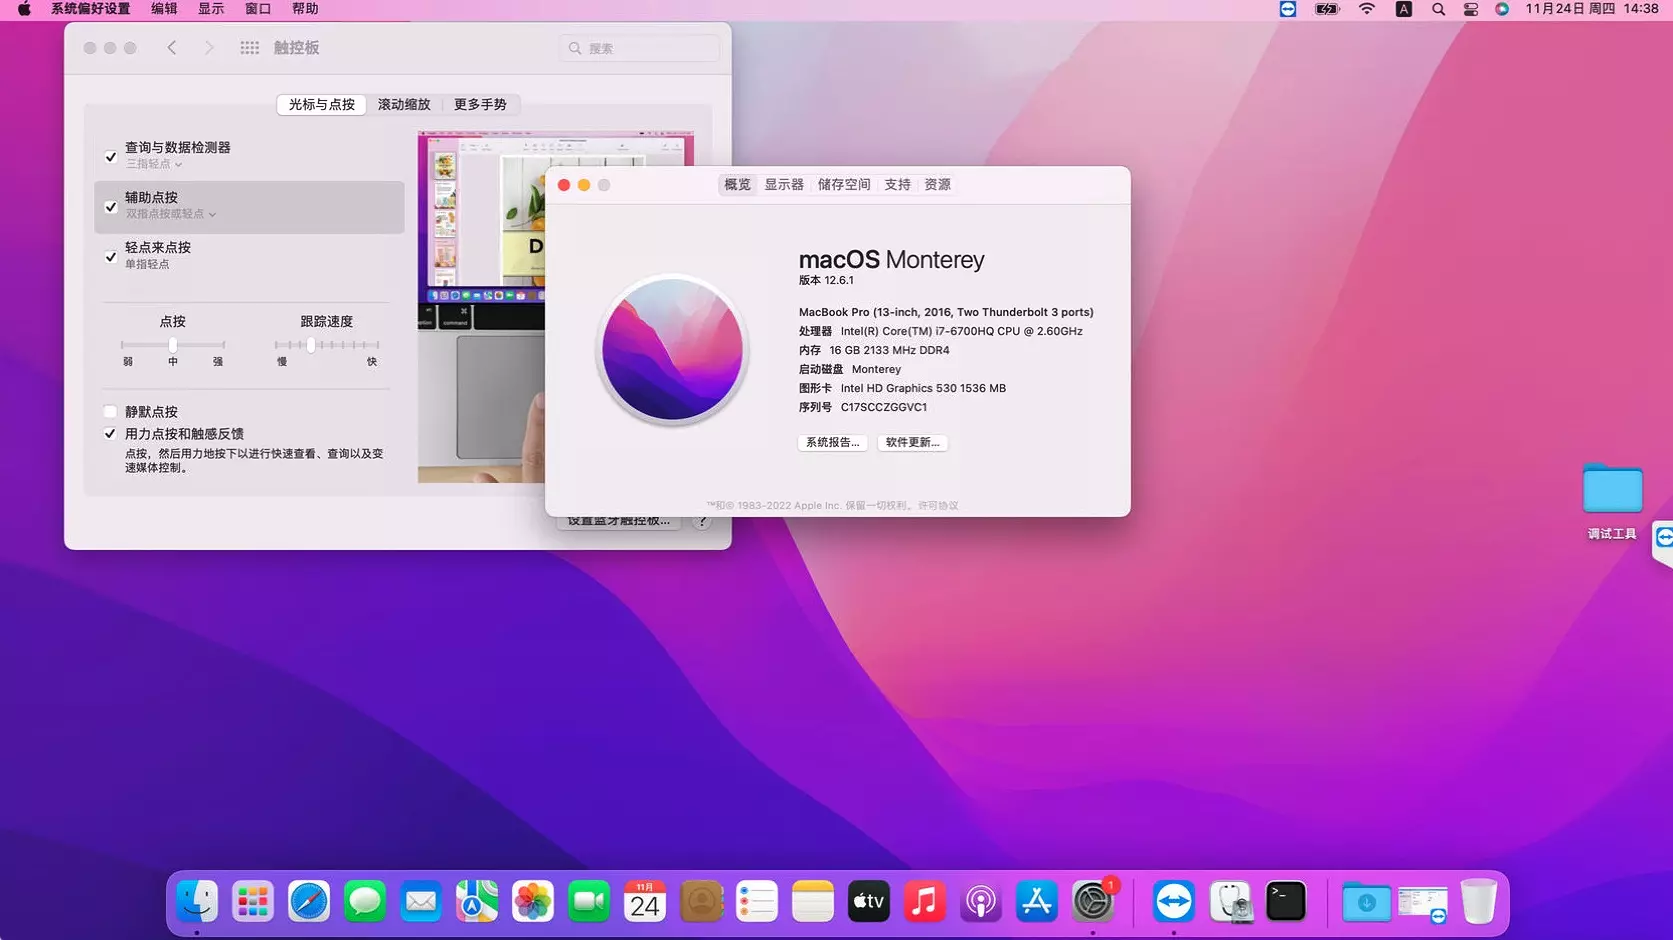Viewport: 1673px width, 940px height.
Task: Launch FaceTime from the Dock
Action: coord(588,901)
